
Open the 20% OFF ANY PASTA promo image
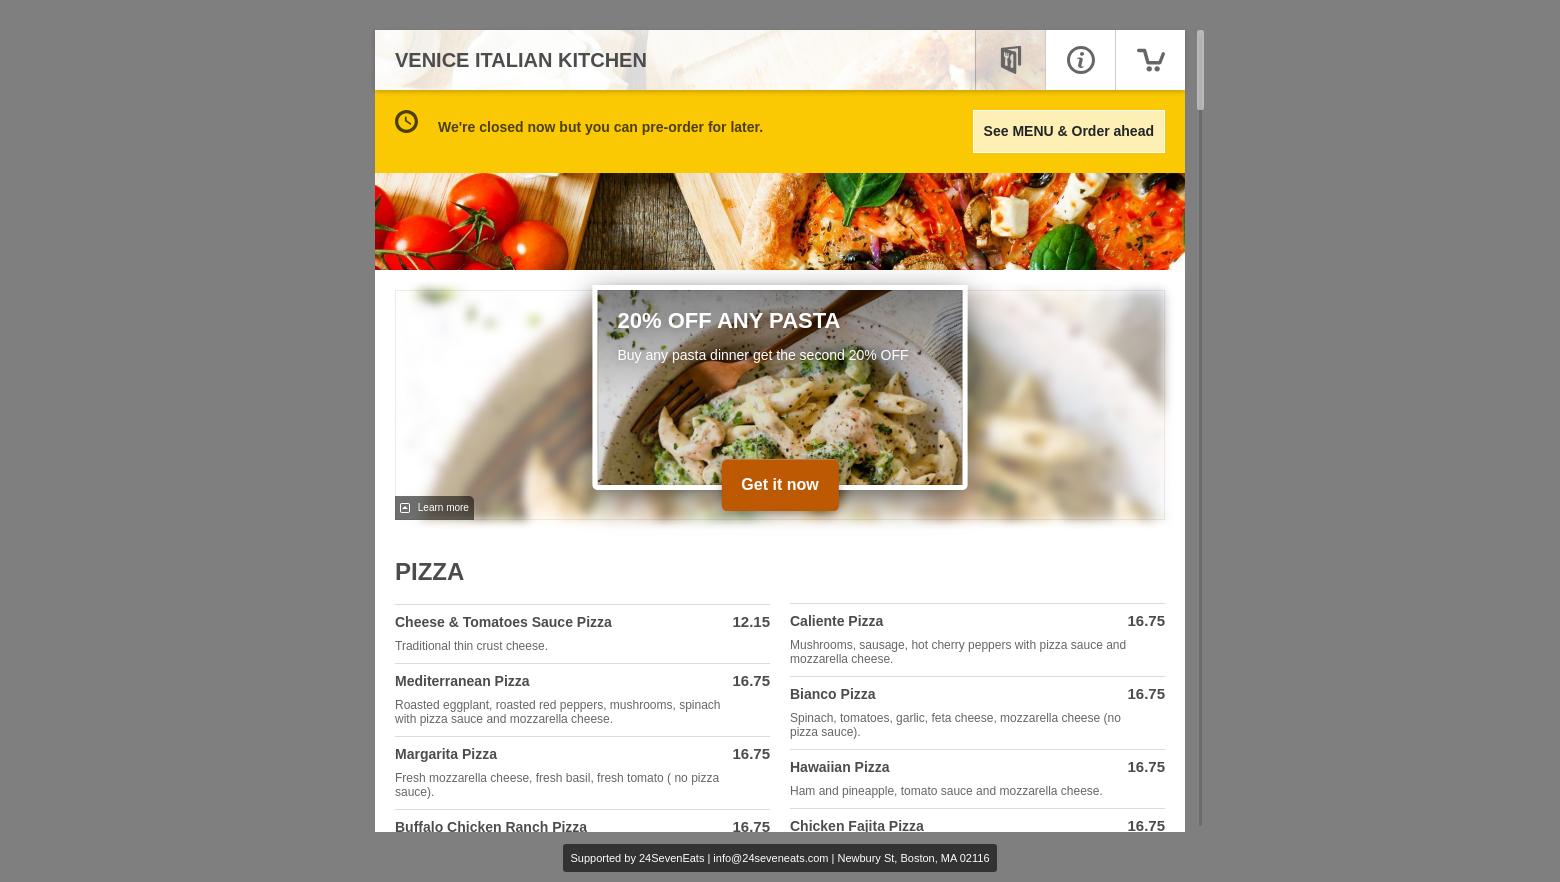pos(780,387)
